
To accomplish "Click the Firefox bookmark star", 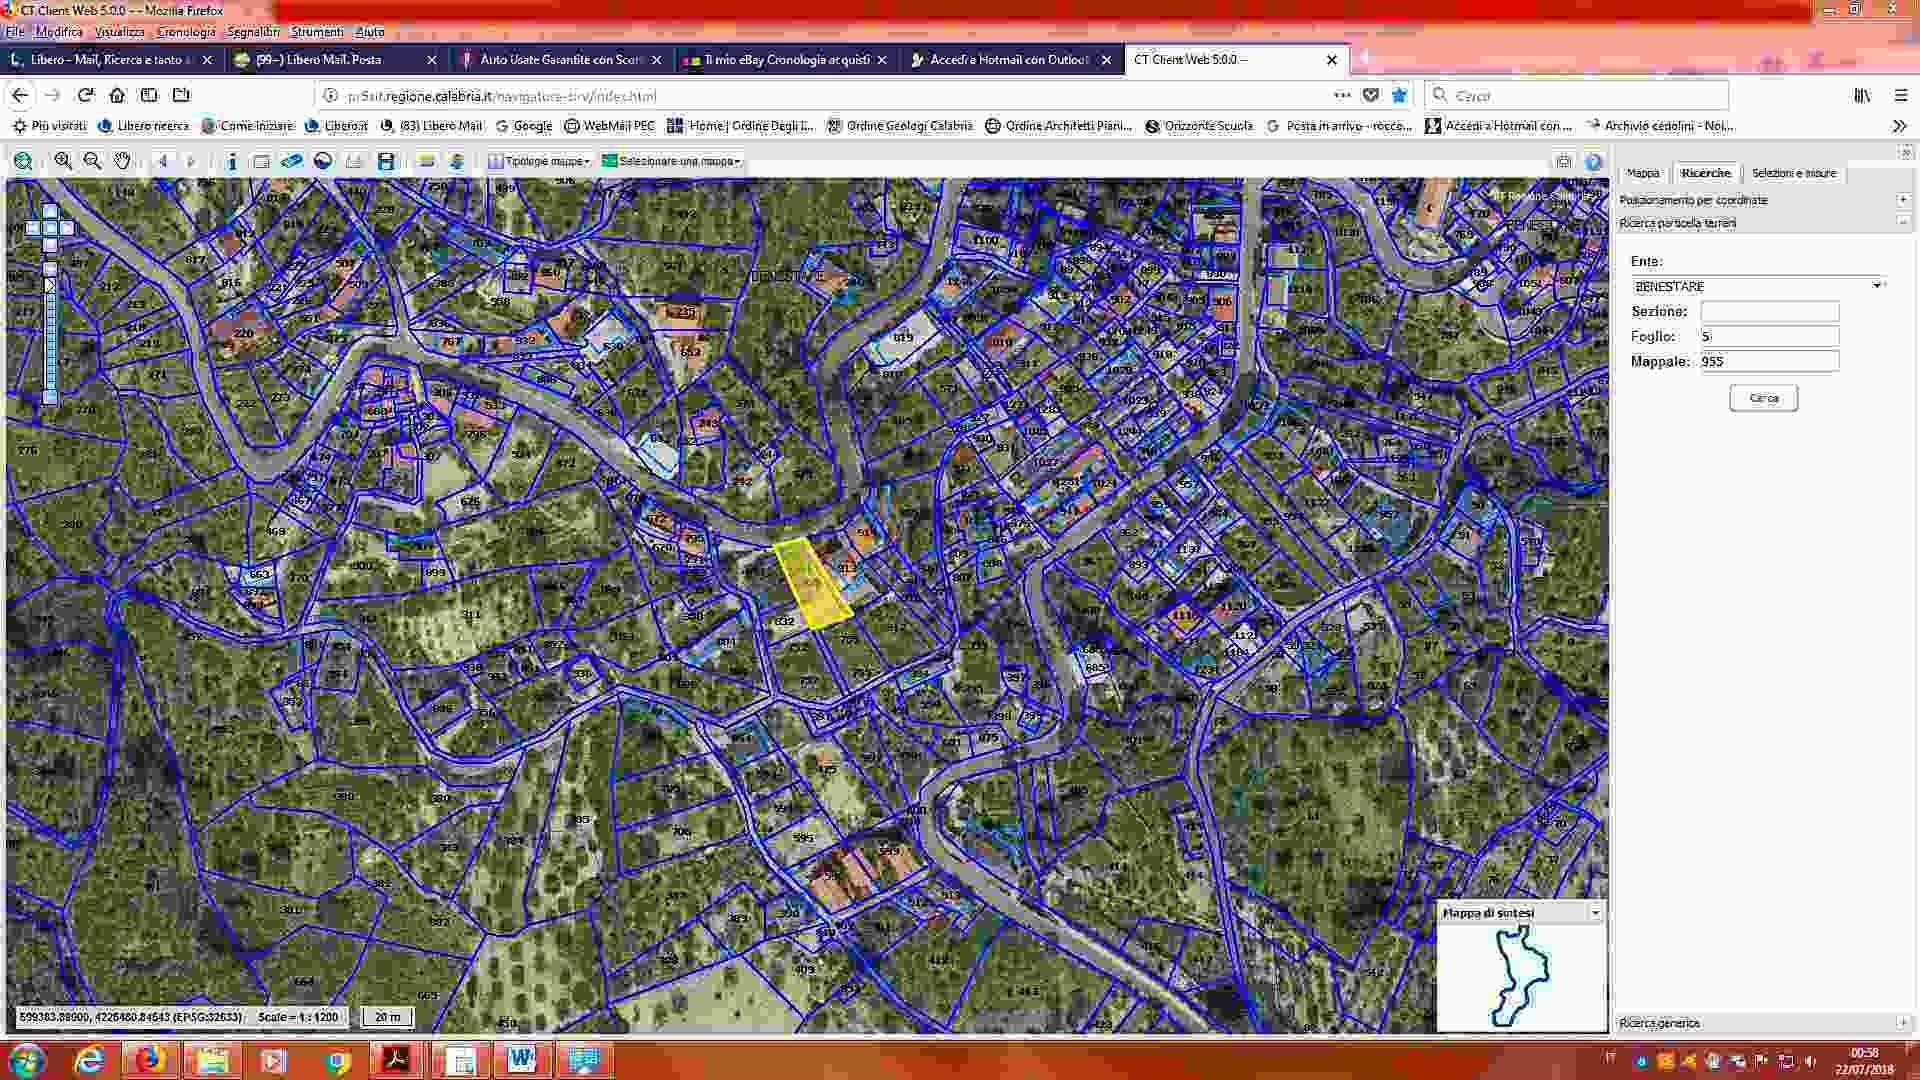I will (x=1399, y=95).
